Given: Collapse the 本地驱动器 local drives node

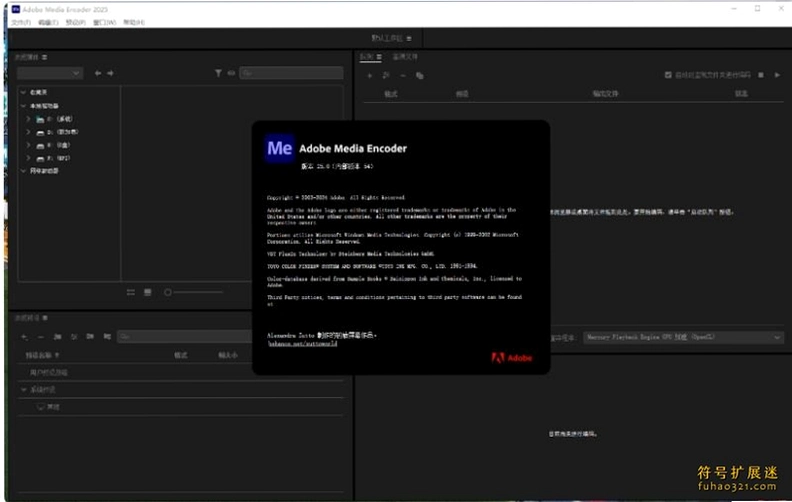Looking at the screenshot, I should coord(23,106).
